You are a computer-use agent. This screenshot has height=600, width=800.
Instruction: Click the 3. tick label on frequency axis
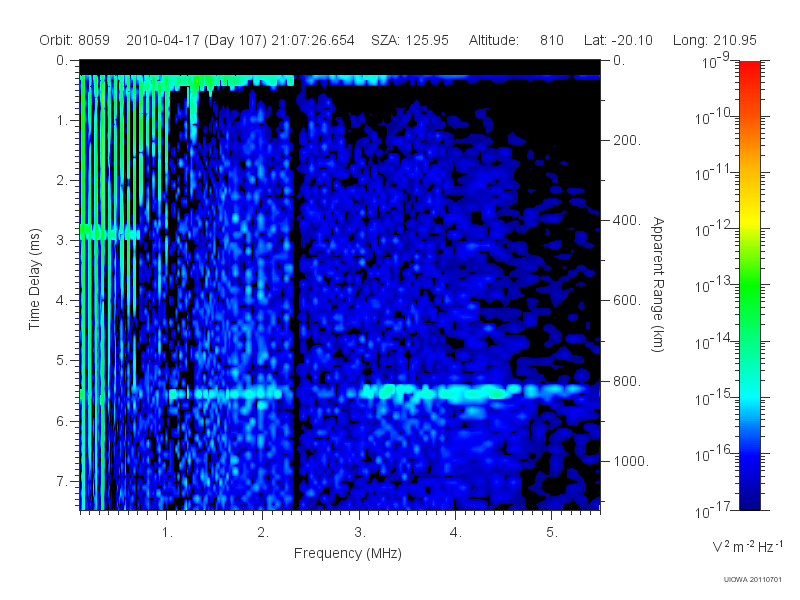tap(360, 533)
